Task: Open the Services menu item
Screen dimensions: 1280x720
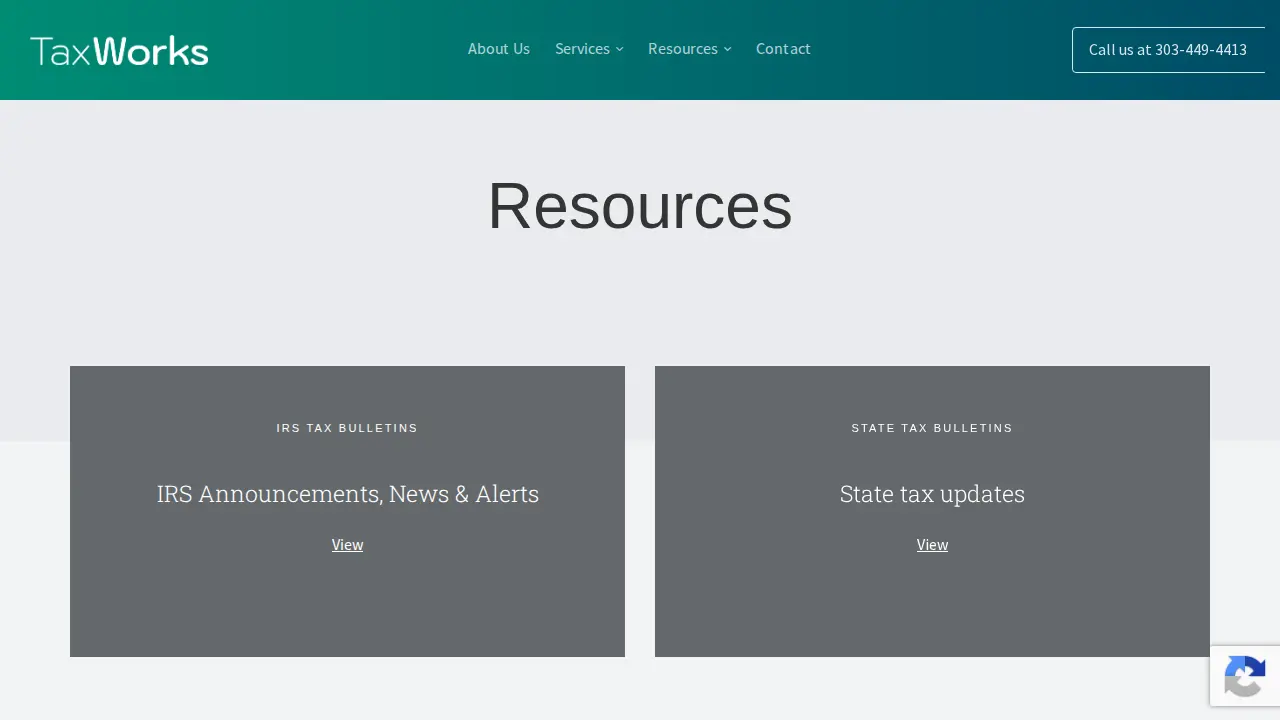Action: point(582,48)
